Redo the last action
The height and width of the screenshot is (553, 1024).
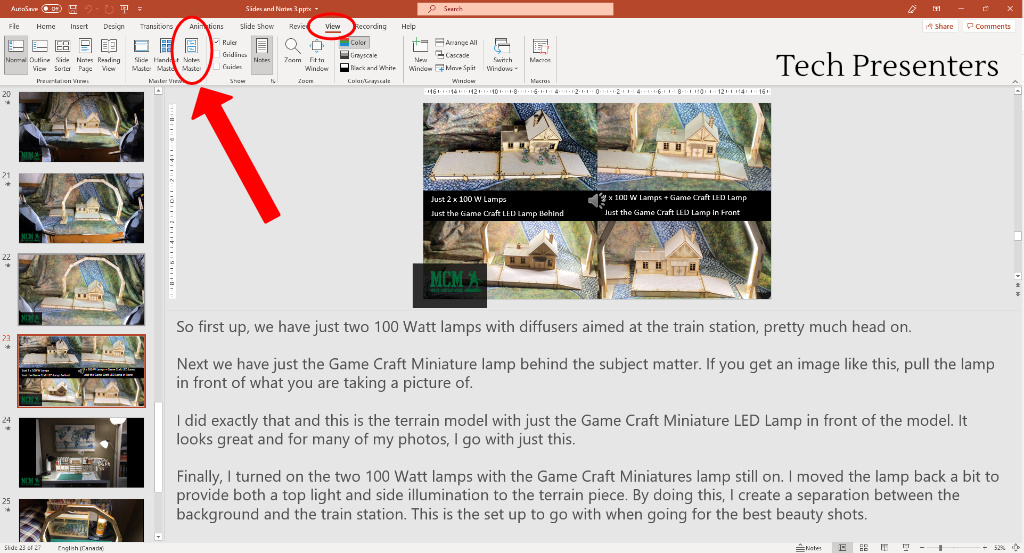coord(109,8)
